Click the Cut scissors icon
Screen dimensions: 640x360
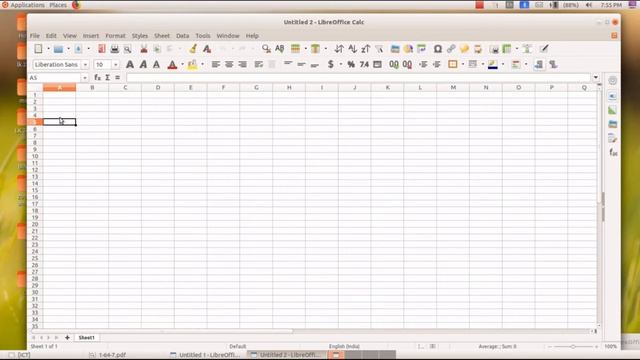(x=144, y=49)
